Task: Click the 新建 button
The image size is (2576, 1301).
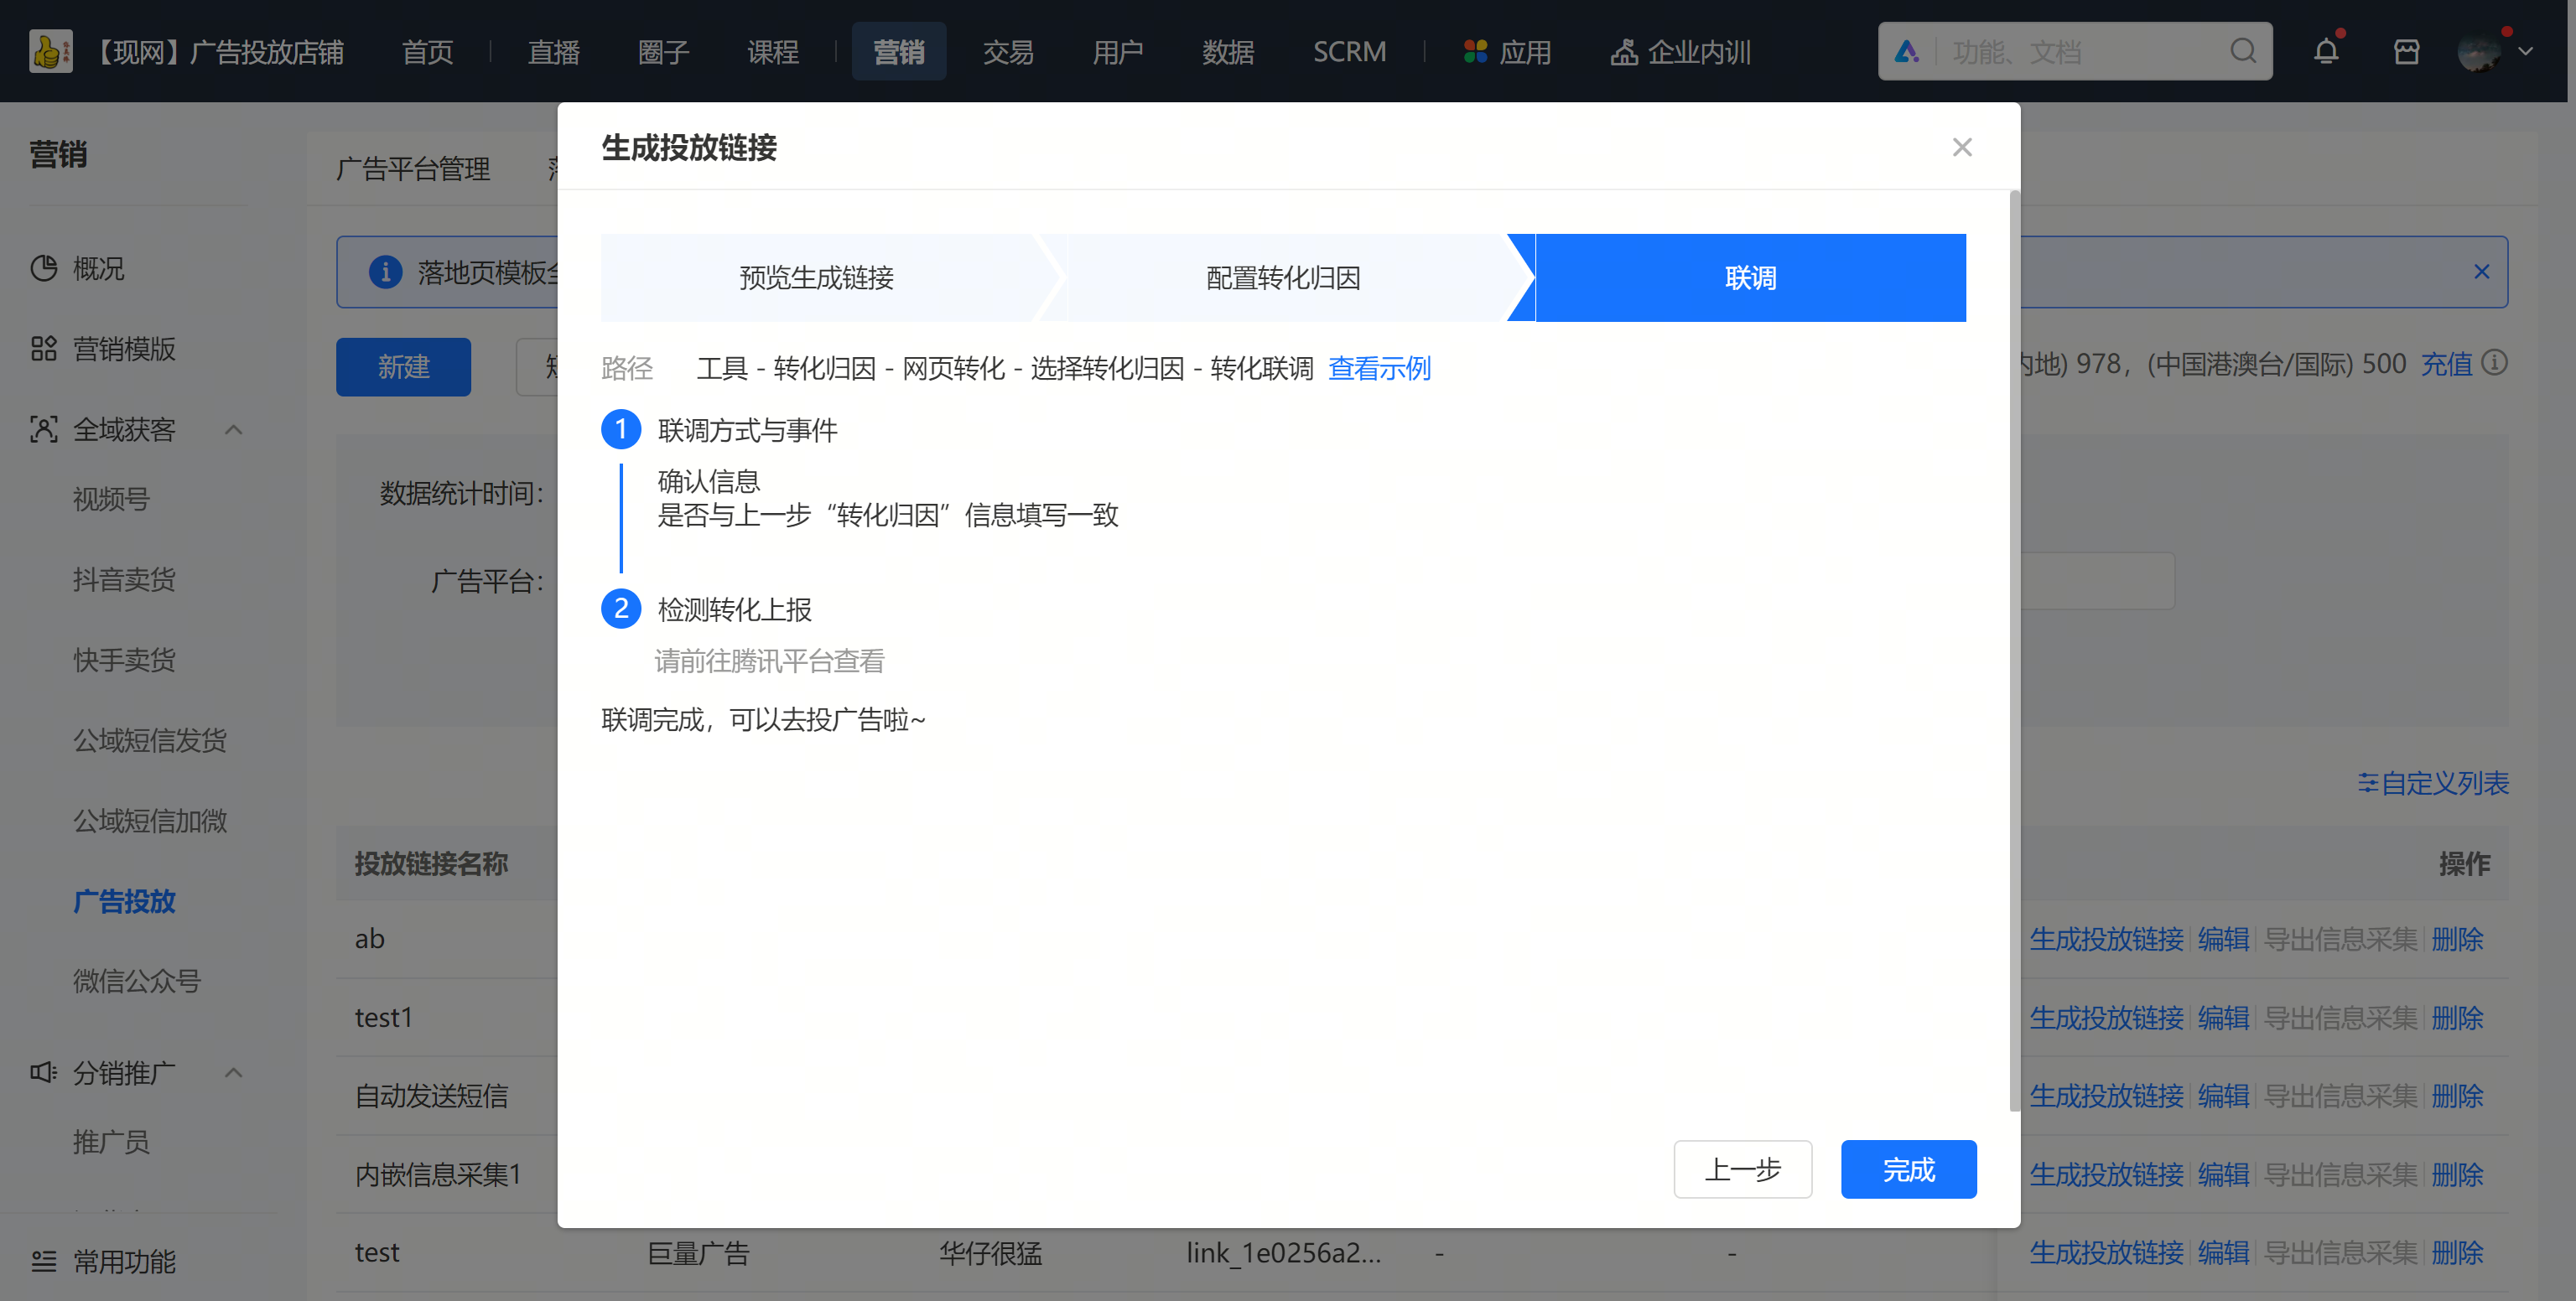Action: [x=403, y=366]
